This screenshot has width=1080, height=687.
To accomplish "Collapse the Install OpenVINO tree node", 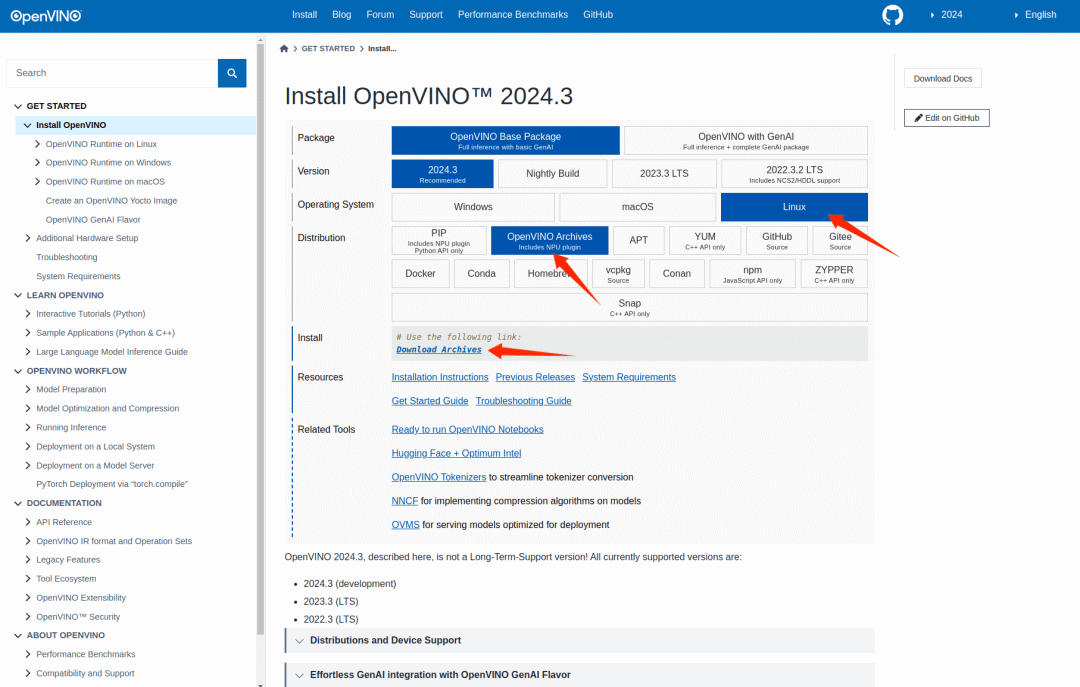I will pos(28,125).
